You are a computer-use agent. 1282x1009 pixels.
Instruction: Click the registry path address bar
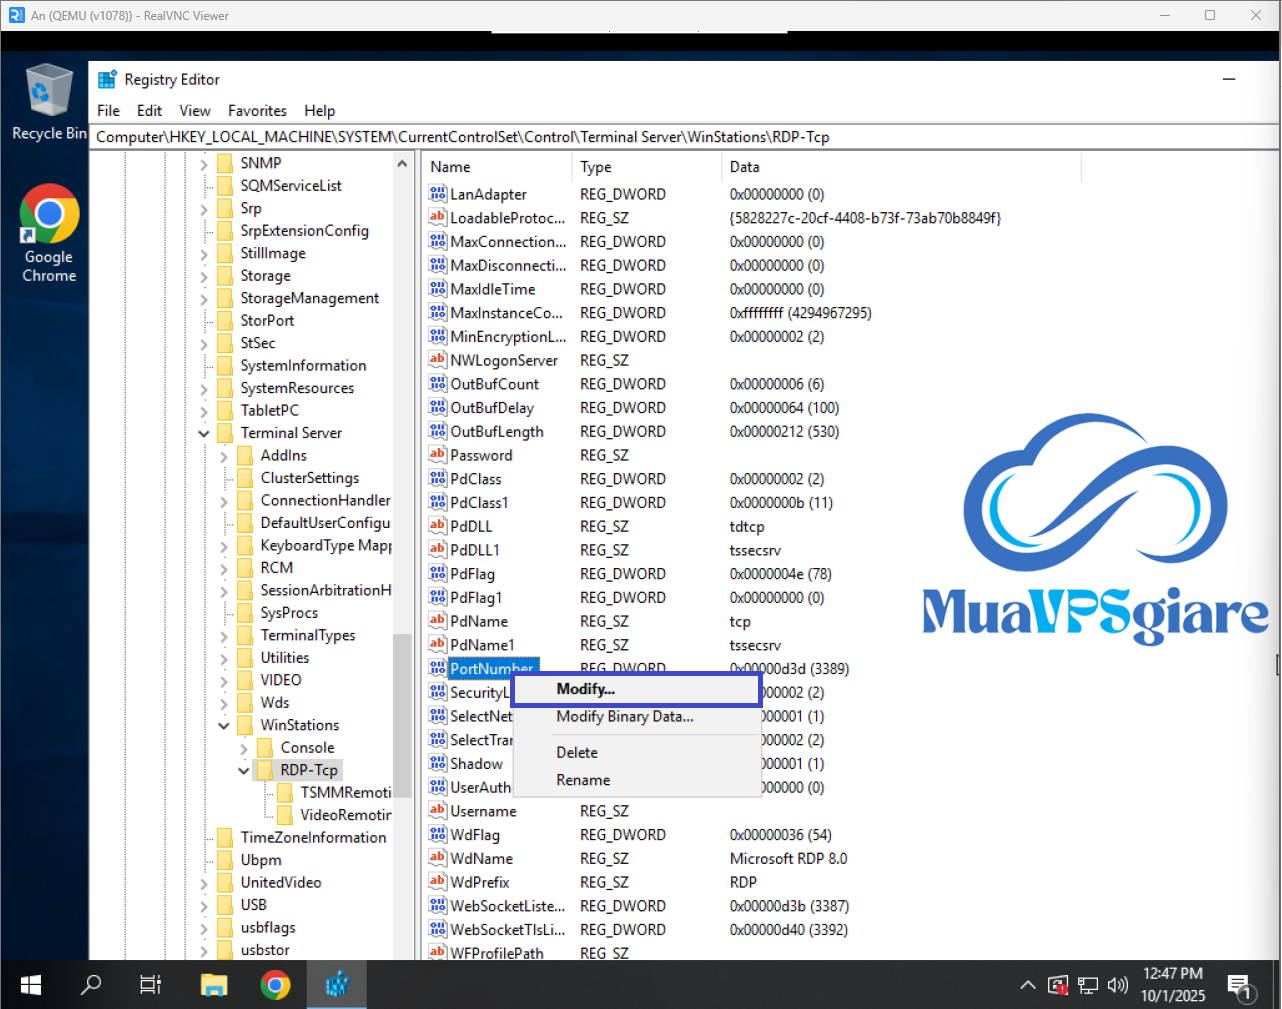pyautogui.click(x=660, y=137)
